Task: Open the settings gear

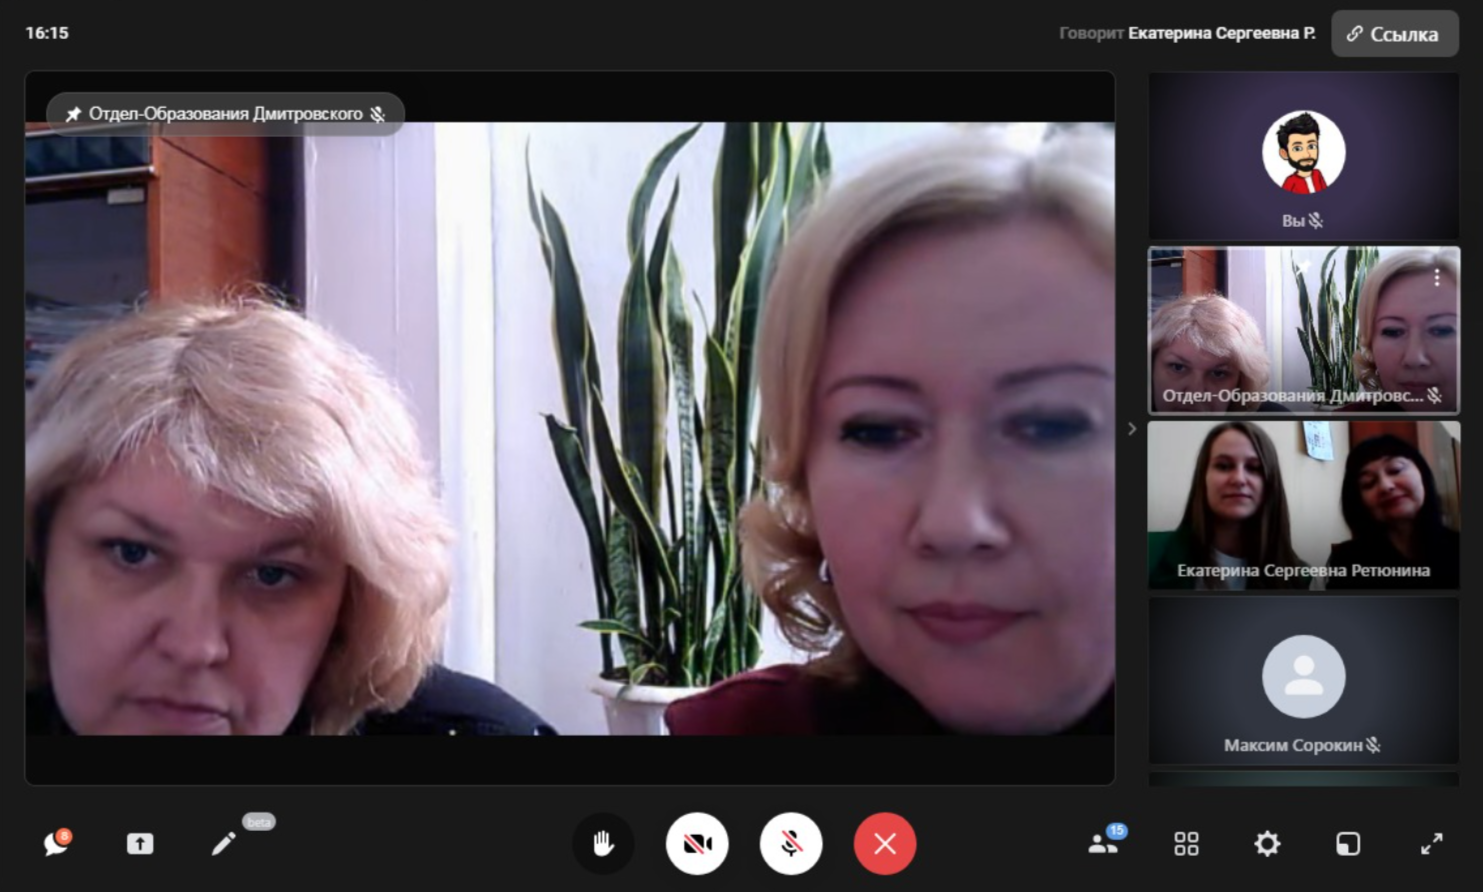Action: (1267, 844)
